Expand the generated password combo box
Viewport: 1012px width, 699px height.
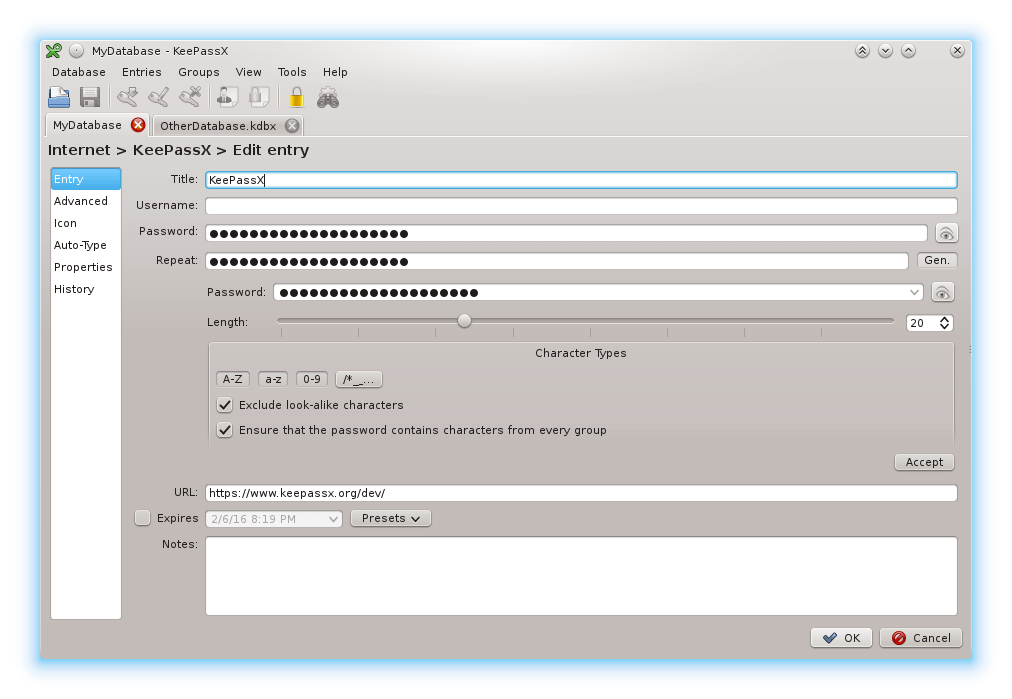pos(916,292)
